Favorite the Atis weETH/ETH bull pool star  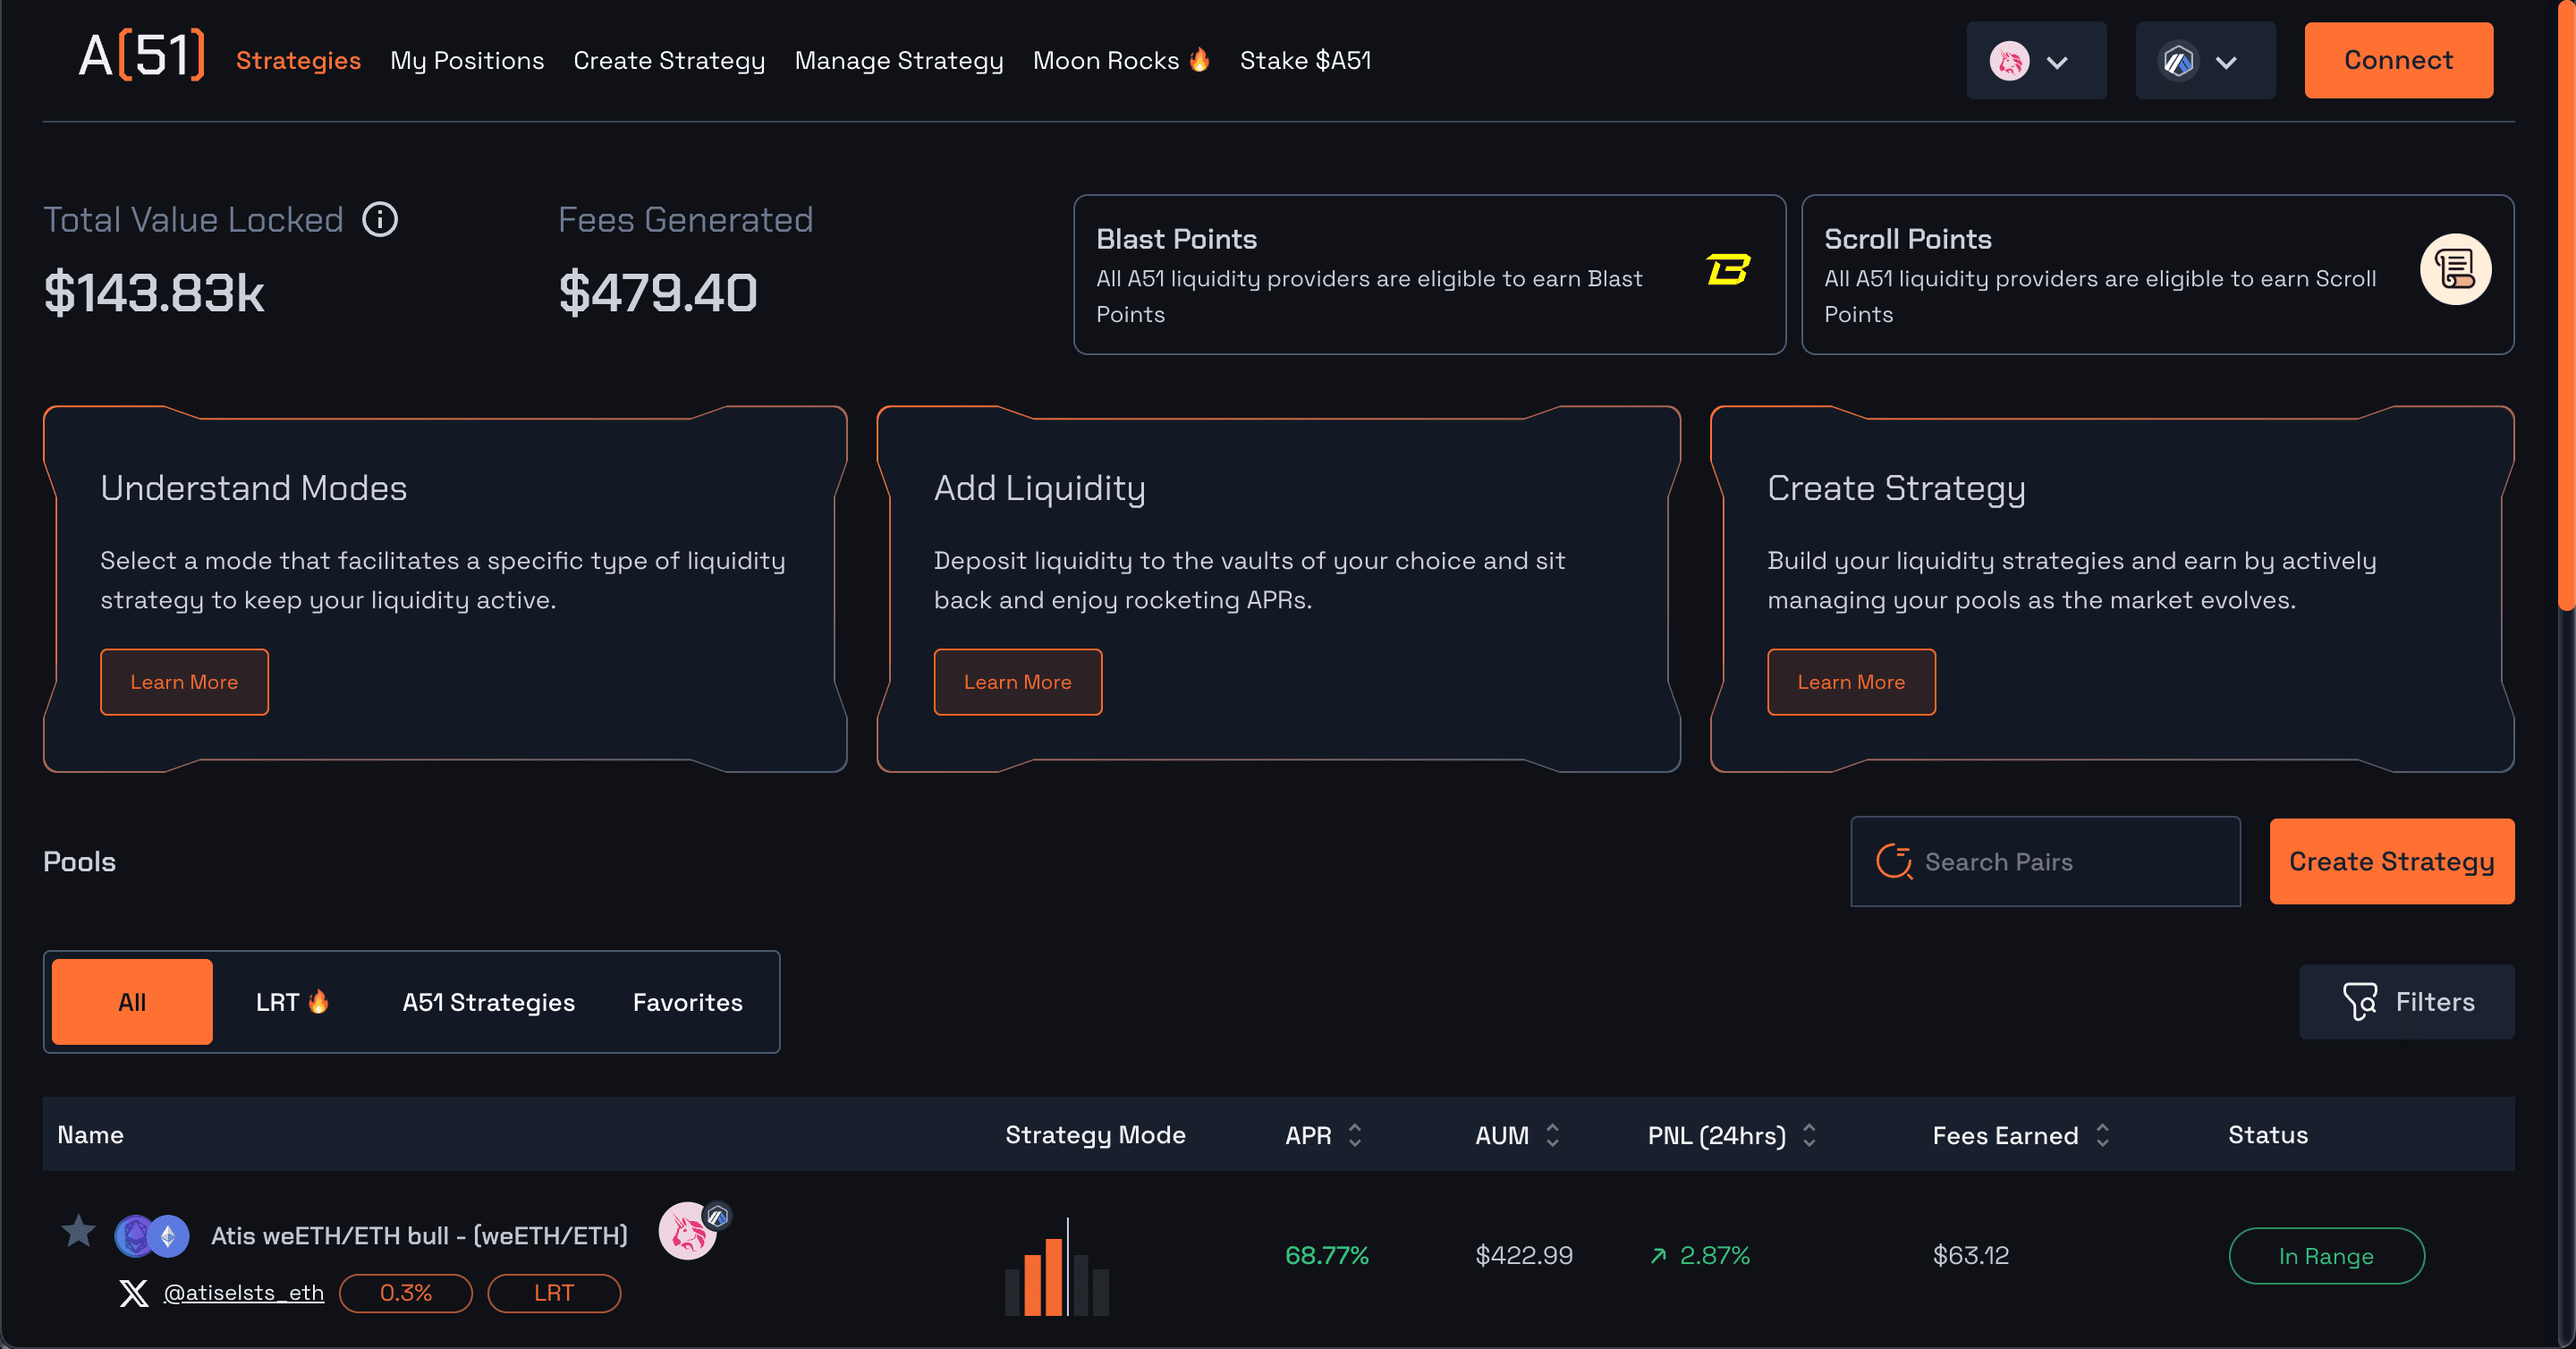click(78, 1231)
